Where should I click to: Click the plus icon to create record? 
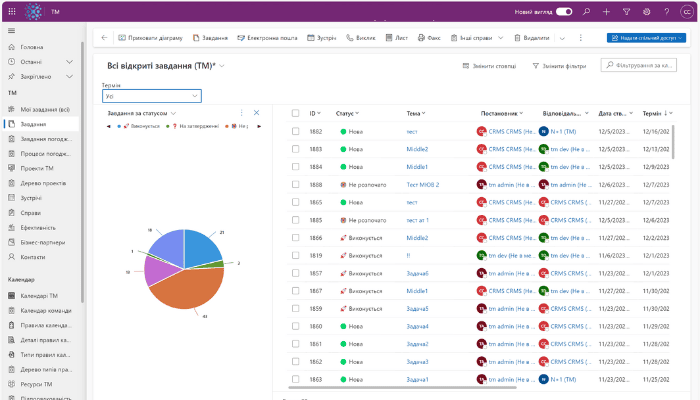tap(606, 11)
